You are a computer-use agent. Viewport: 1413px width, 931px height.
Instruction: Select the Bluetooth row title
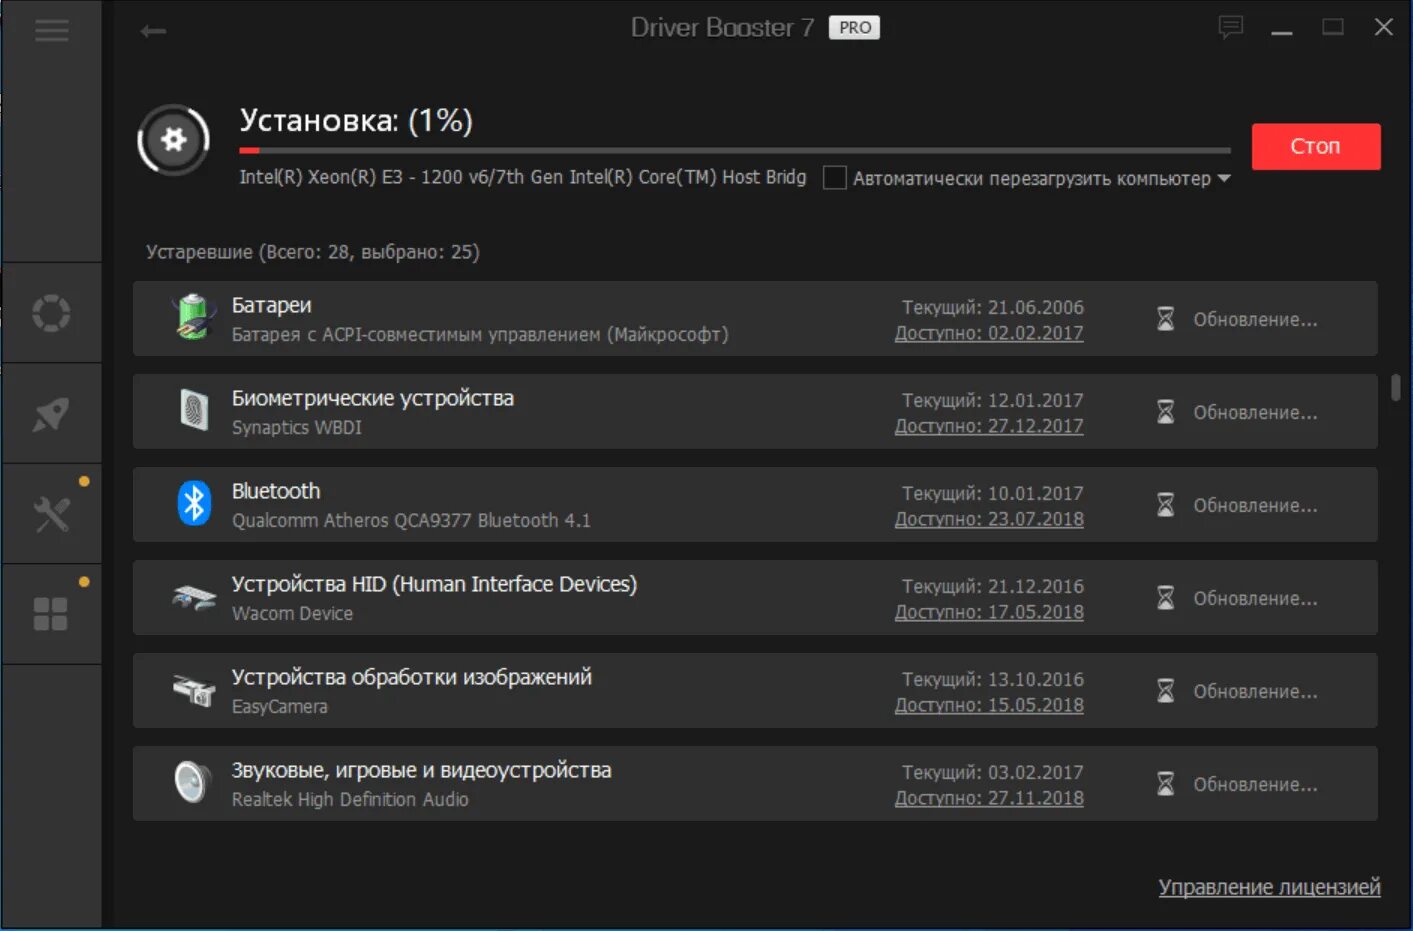[276, 491]
